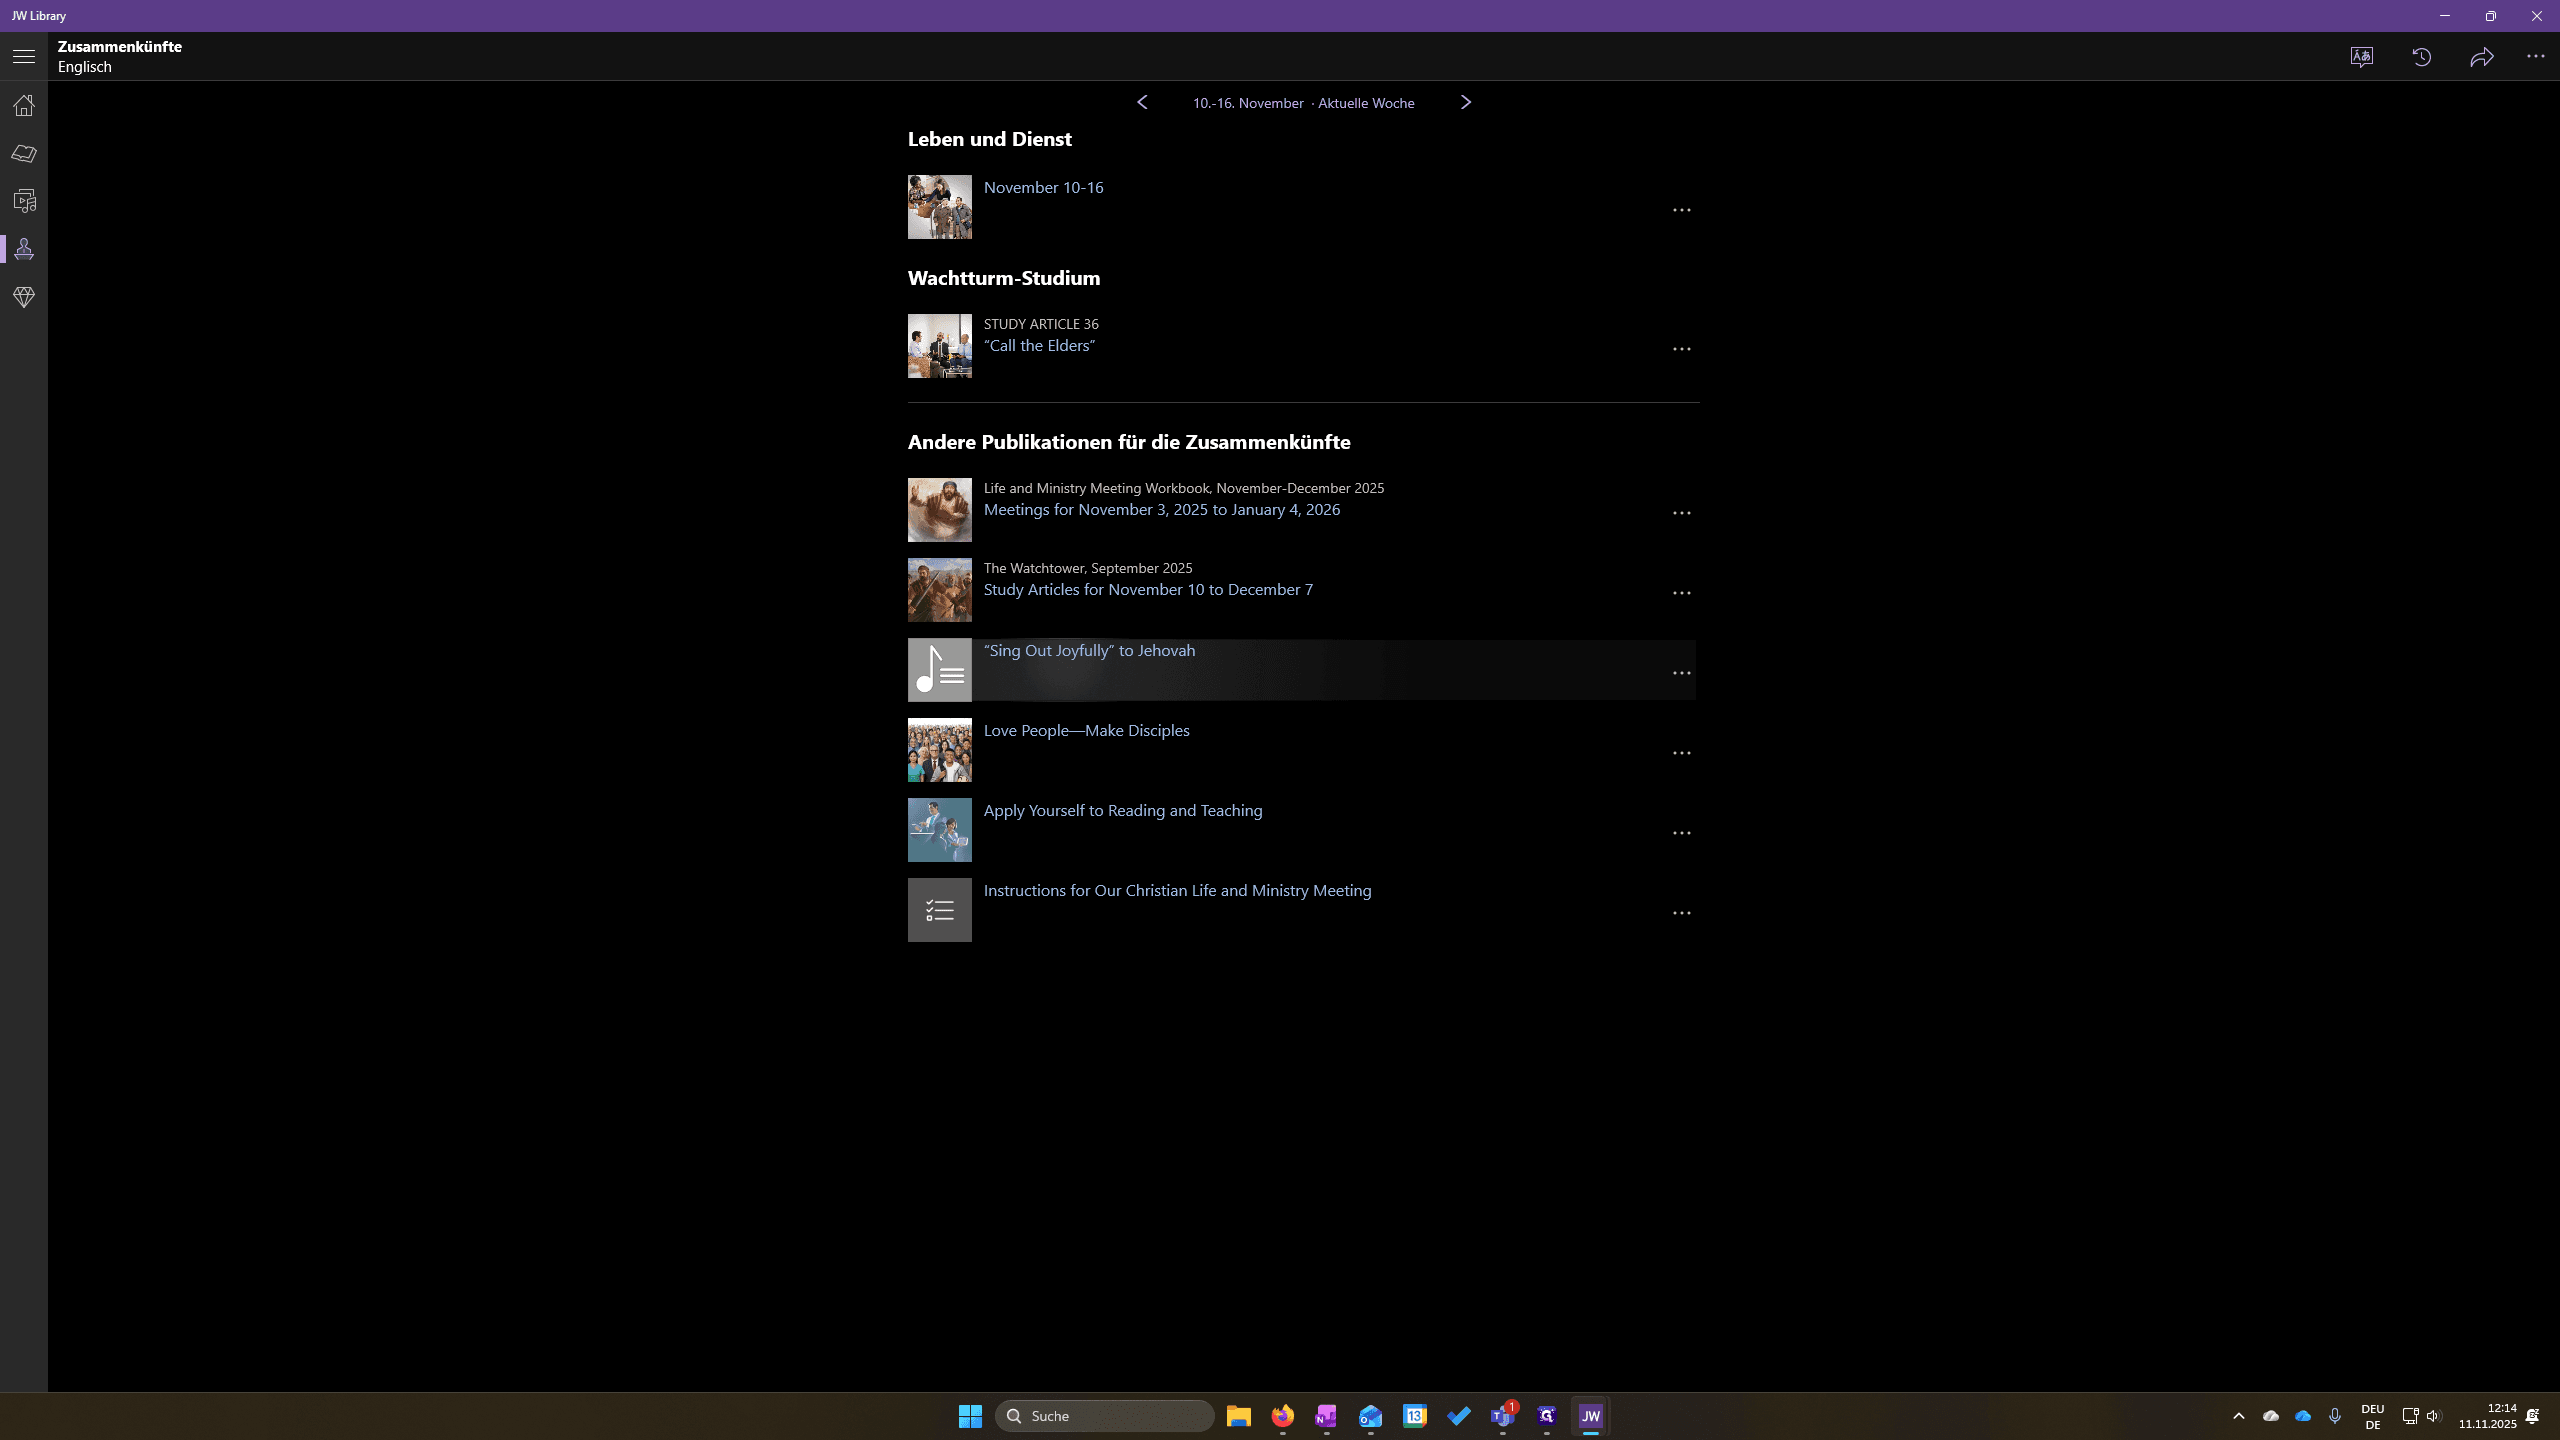The width and height of the screenshot is (2560, 1440).
Task: Open Instructions for Our Christian Life link
Action: (1177, 891)
